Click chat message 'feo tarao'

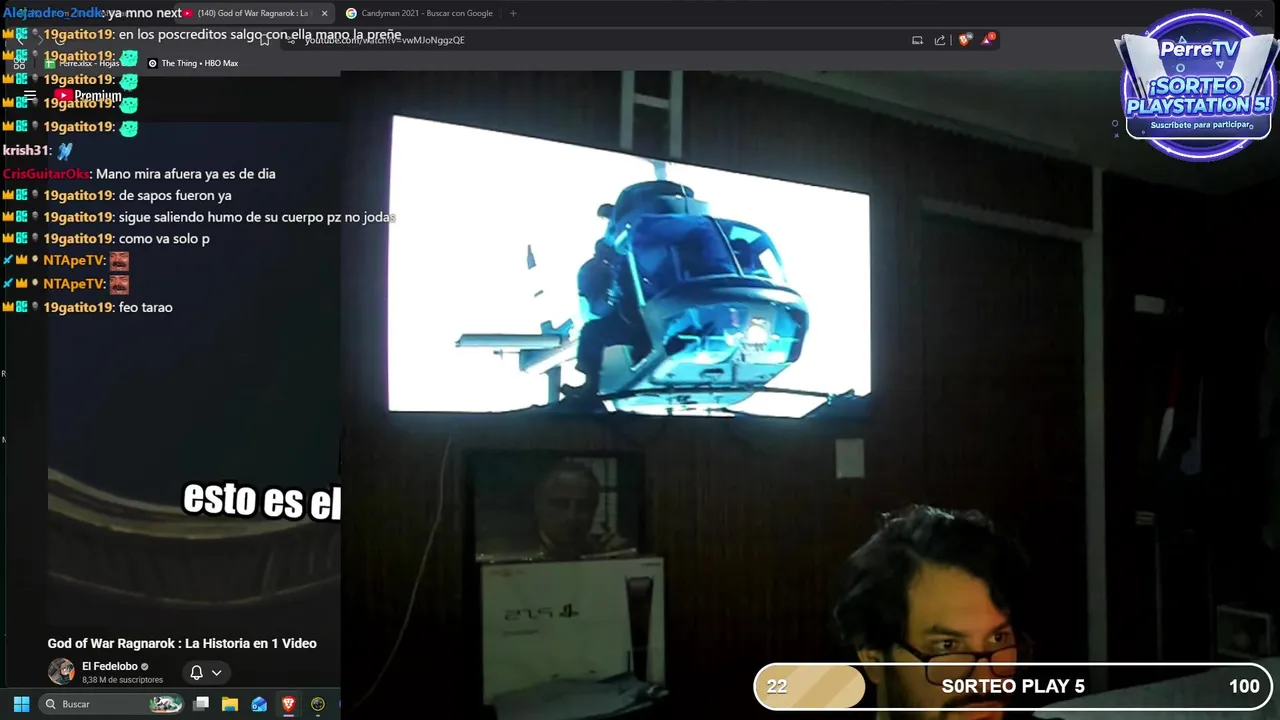145,307
